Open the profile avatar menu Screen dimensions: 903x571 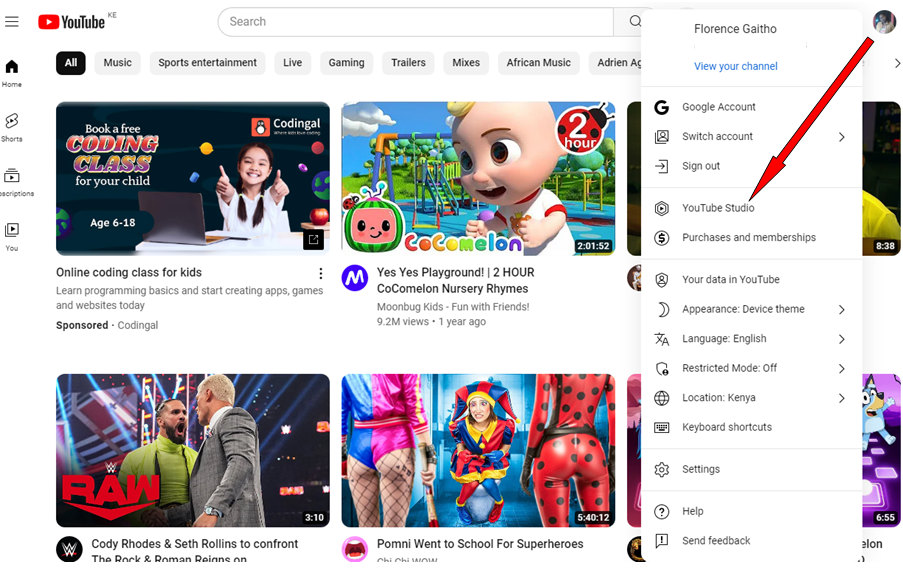(884, 22)
